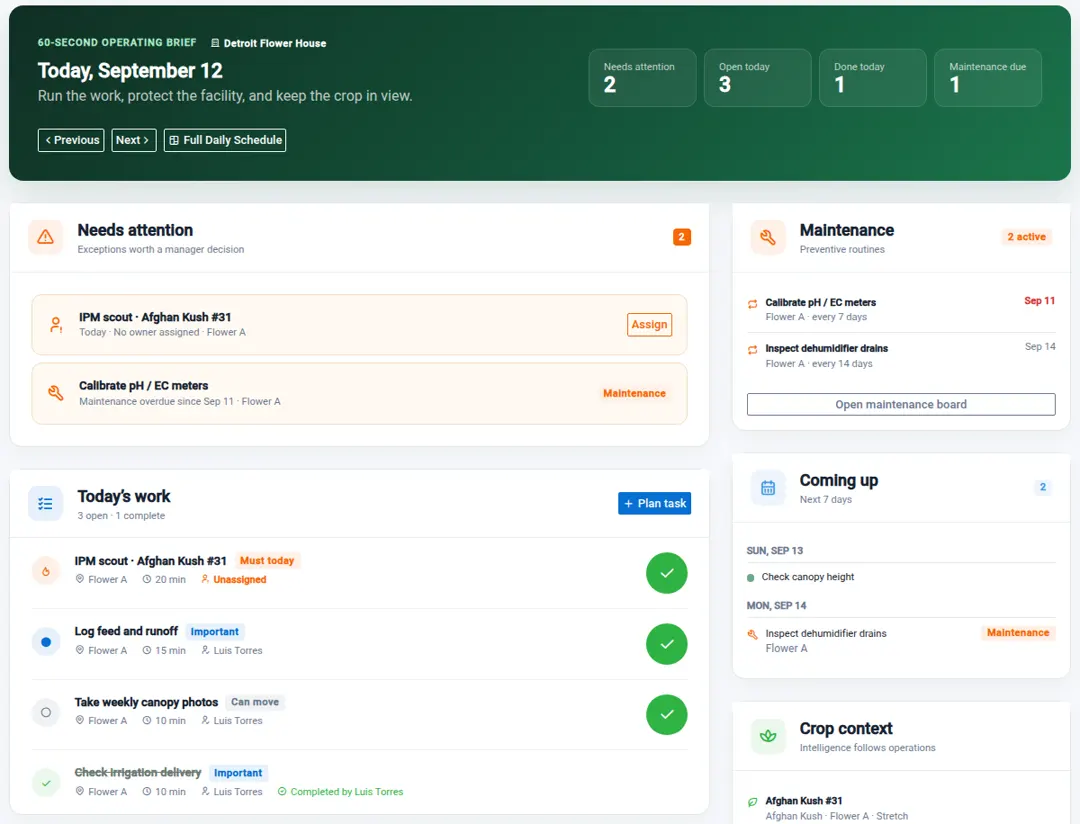Click the 'Today, September 12' heading
This screenshot has height=824, width=1080.
(x=130, y=71)
